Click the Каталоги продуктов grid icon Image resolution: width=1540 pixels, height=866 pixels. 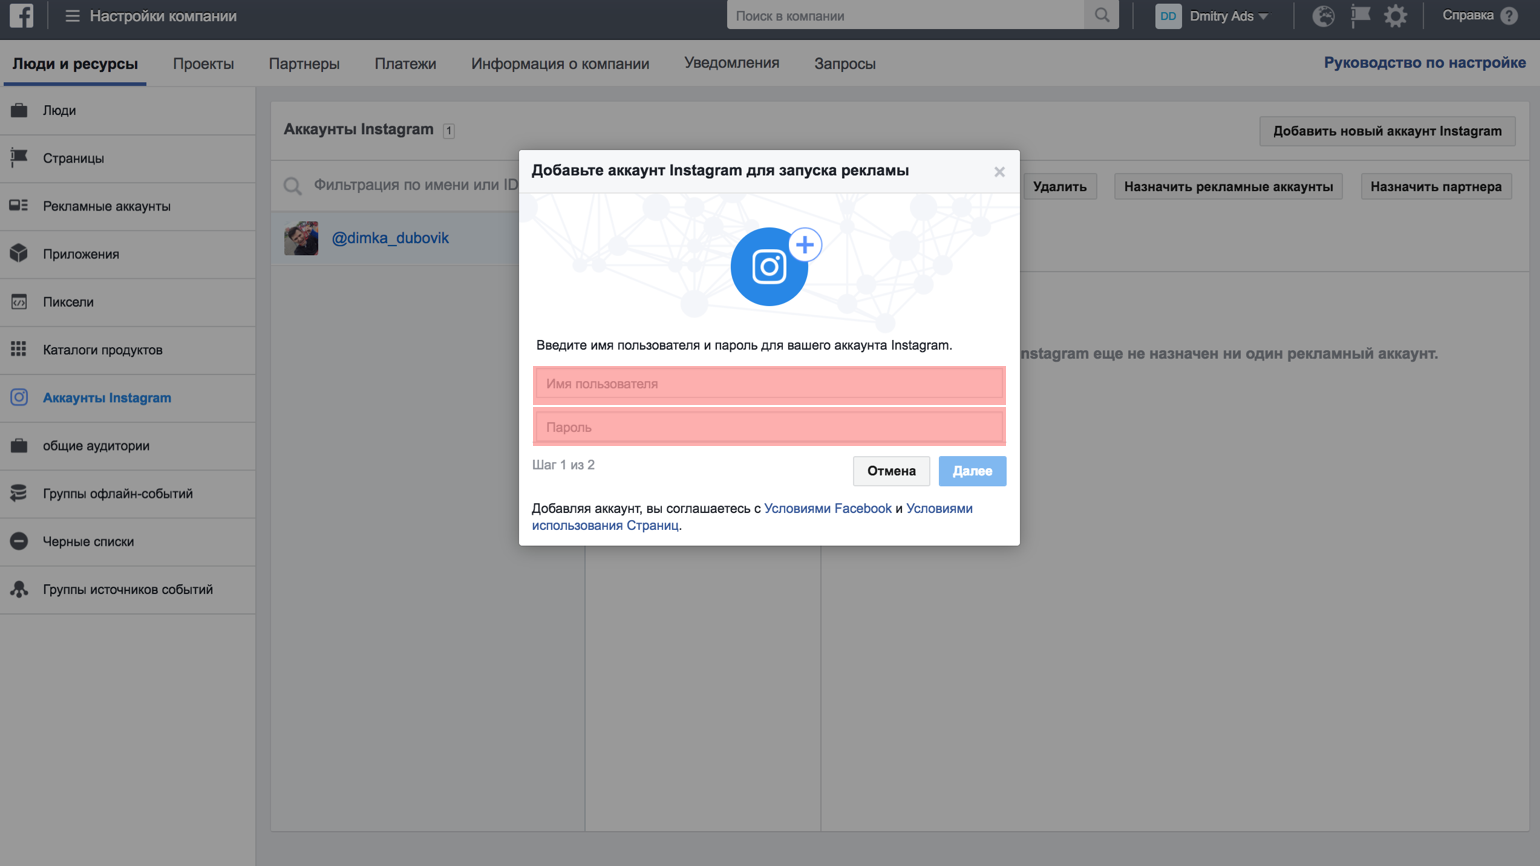[x=19, y=350]
